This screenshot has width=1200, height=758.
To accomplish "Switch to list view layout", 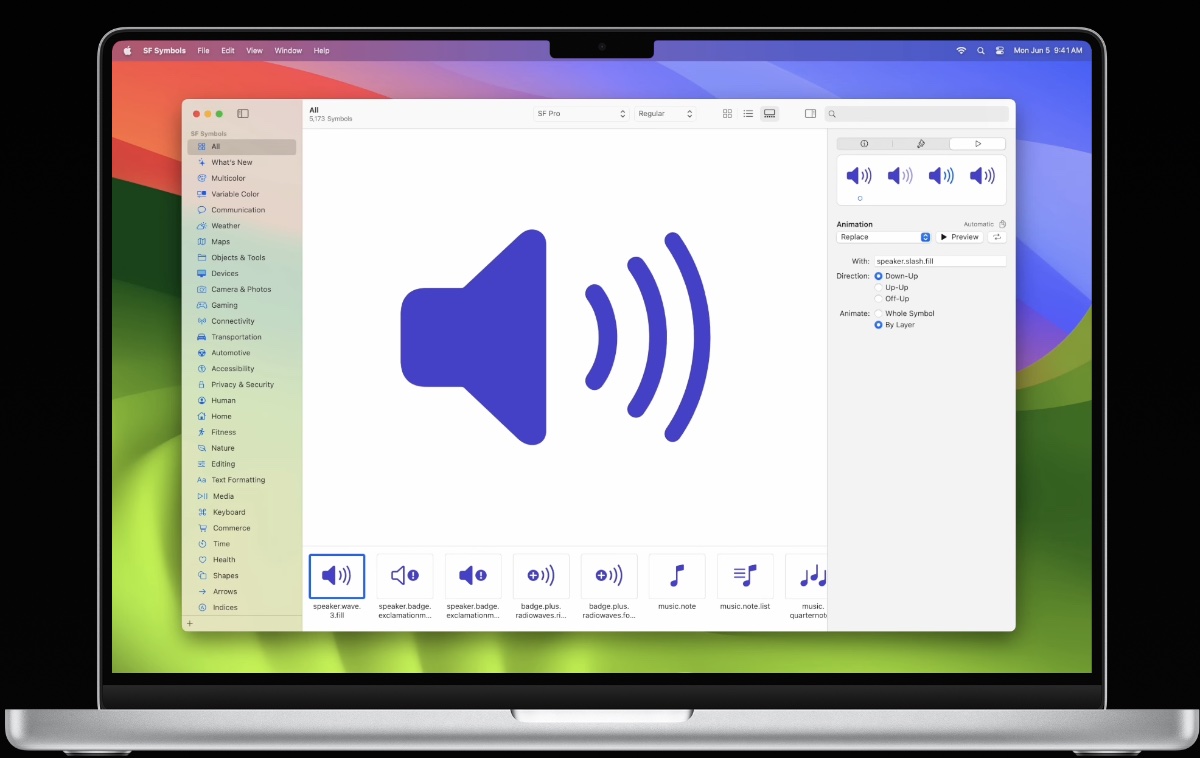I will point(748,113).
